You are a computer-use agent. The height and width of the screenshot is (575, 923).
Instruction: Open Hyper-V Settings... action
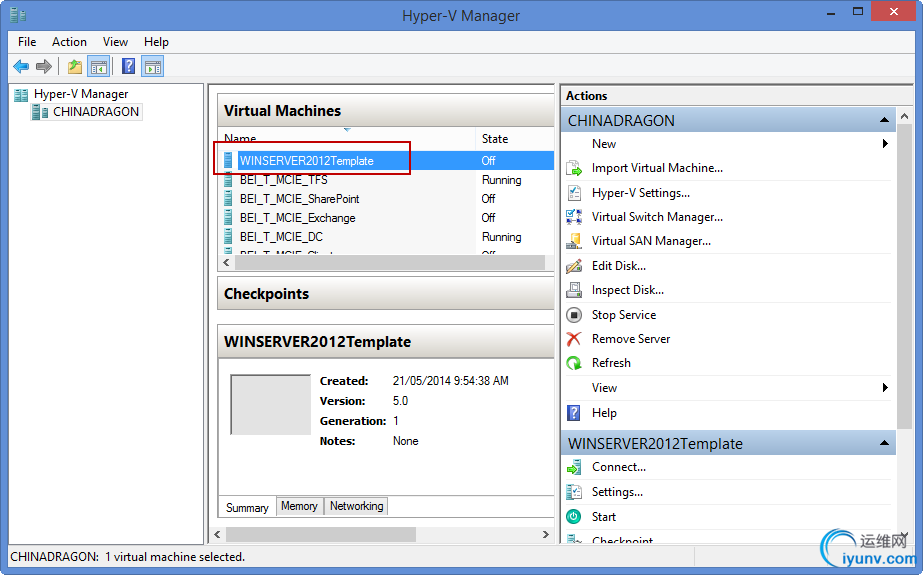pyautogui.click(x=640, y=193)
